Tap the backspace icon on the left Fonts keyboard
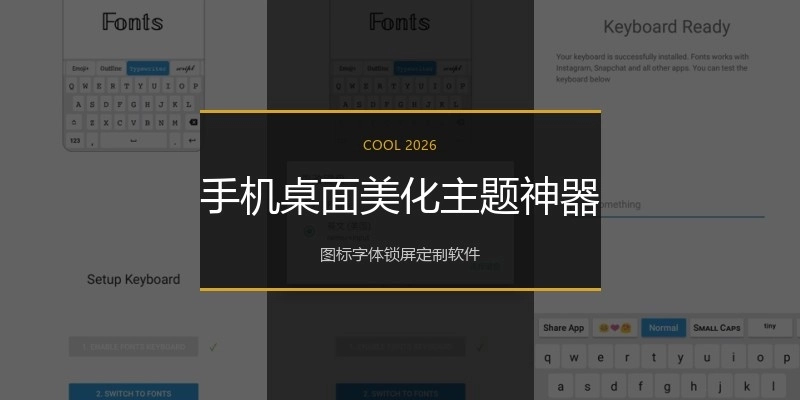Screen dimensions: 800x400 coord(193,122)
